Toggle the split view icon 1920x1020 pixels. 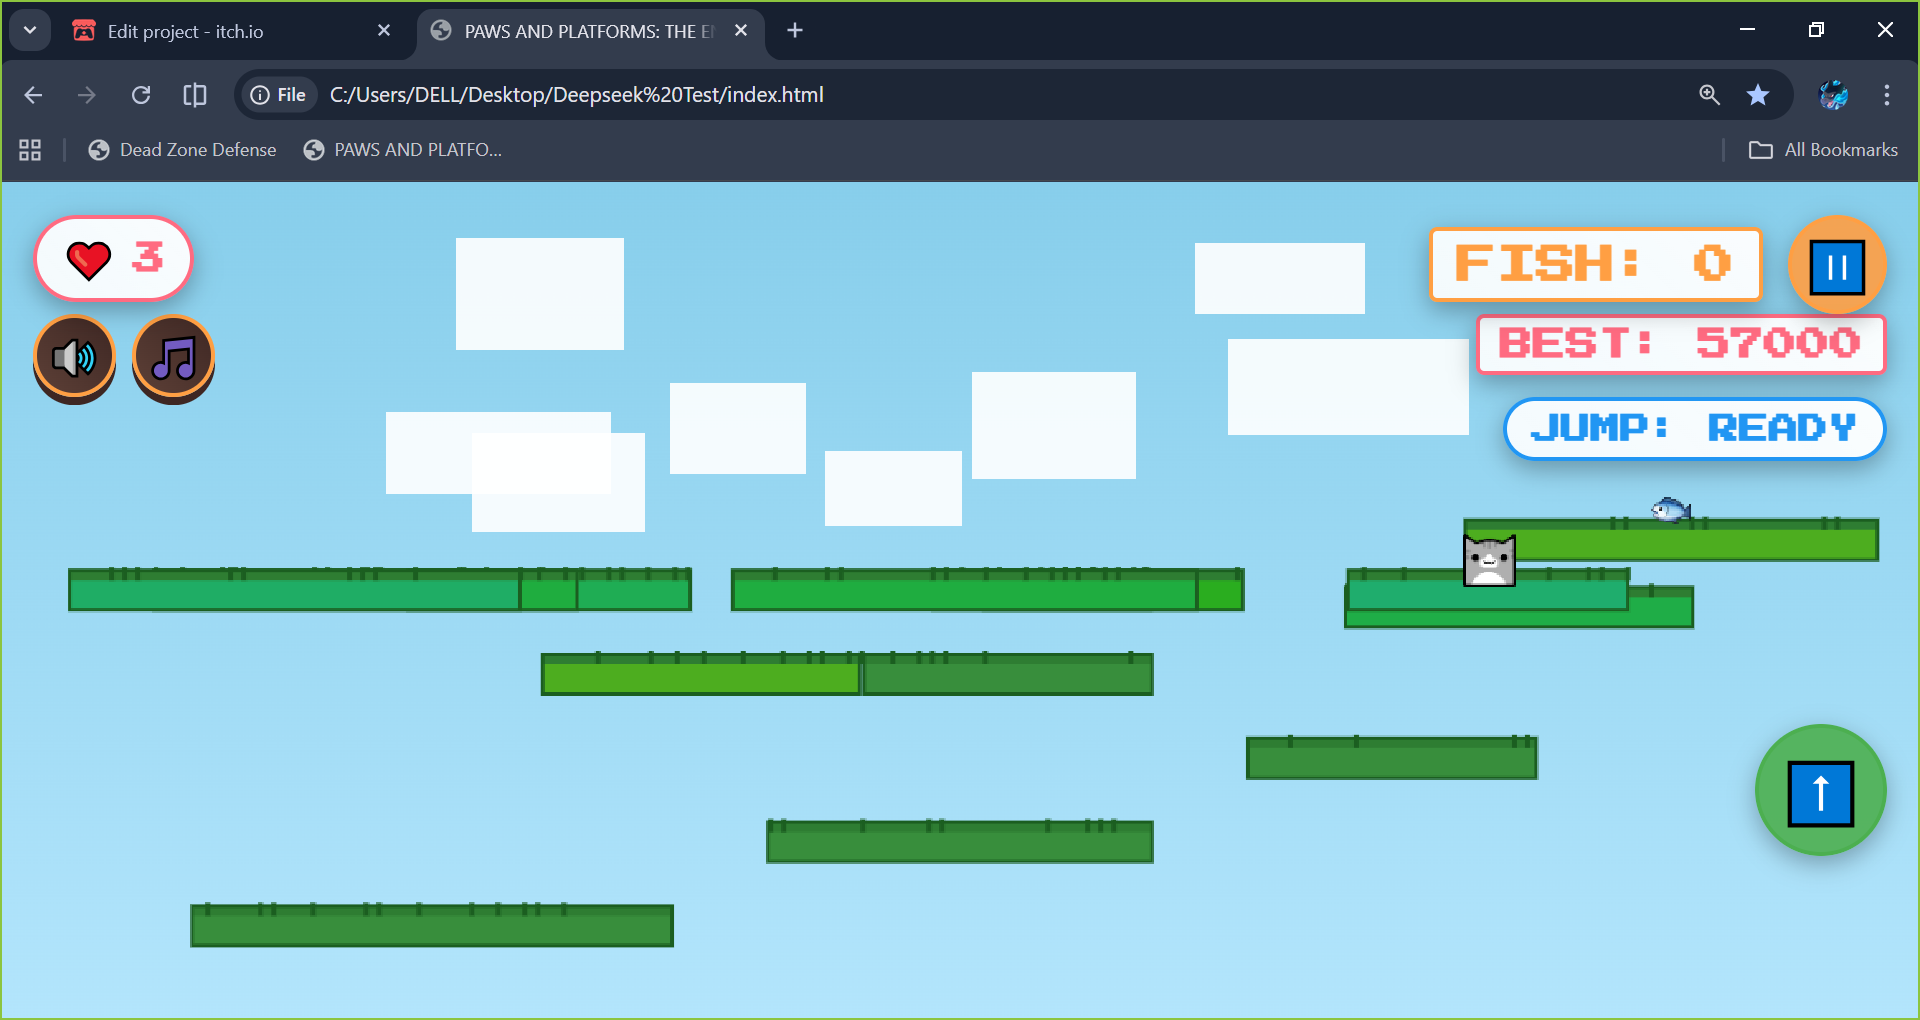195,95
